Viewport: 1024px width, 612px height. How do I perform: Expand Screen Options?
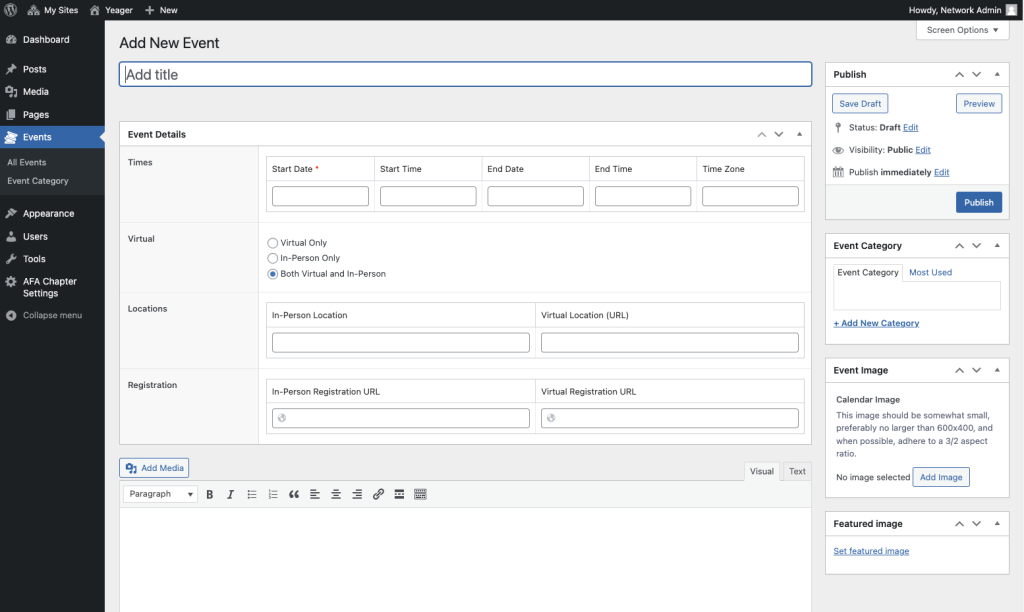point(963,30)
